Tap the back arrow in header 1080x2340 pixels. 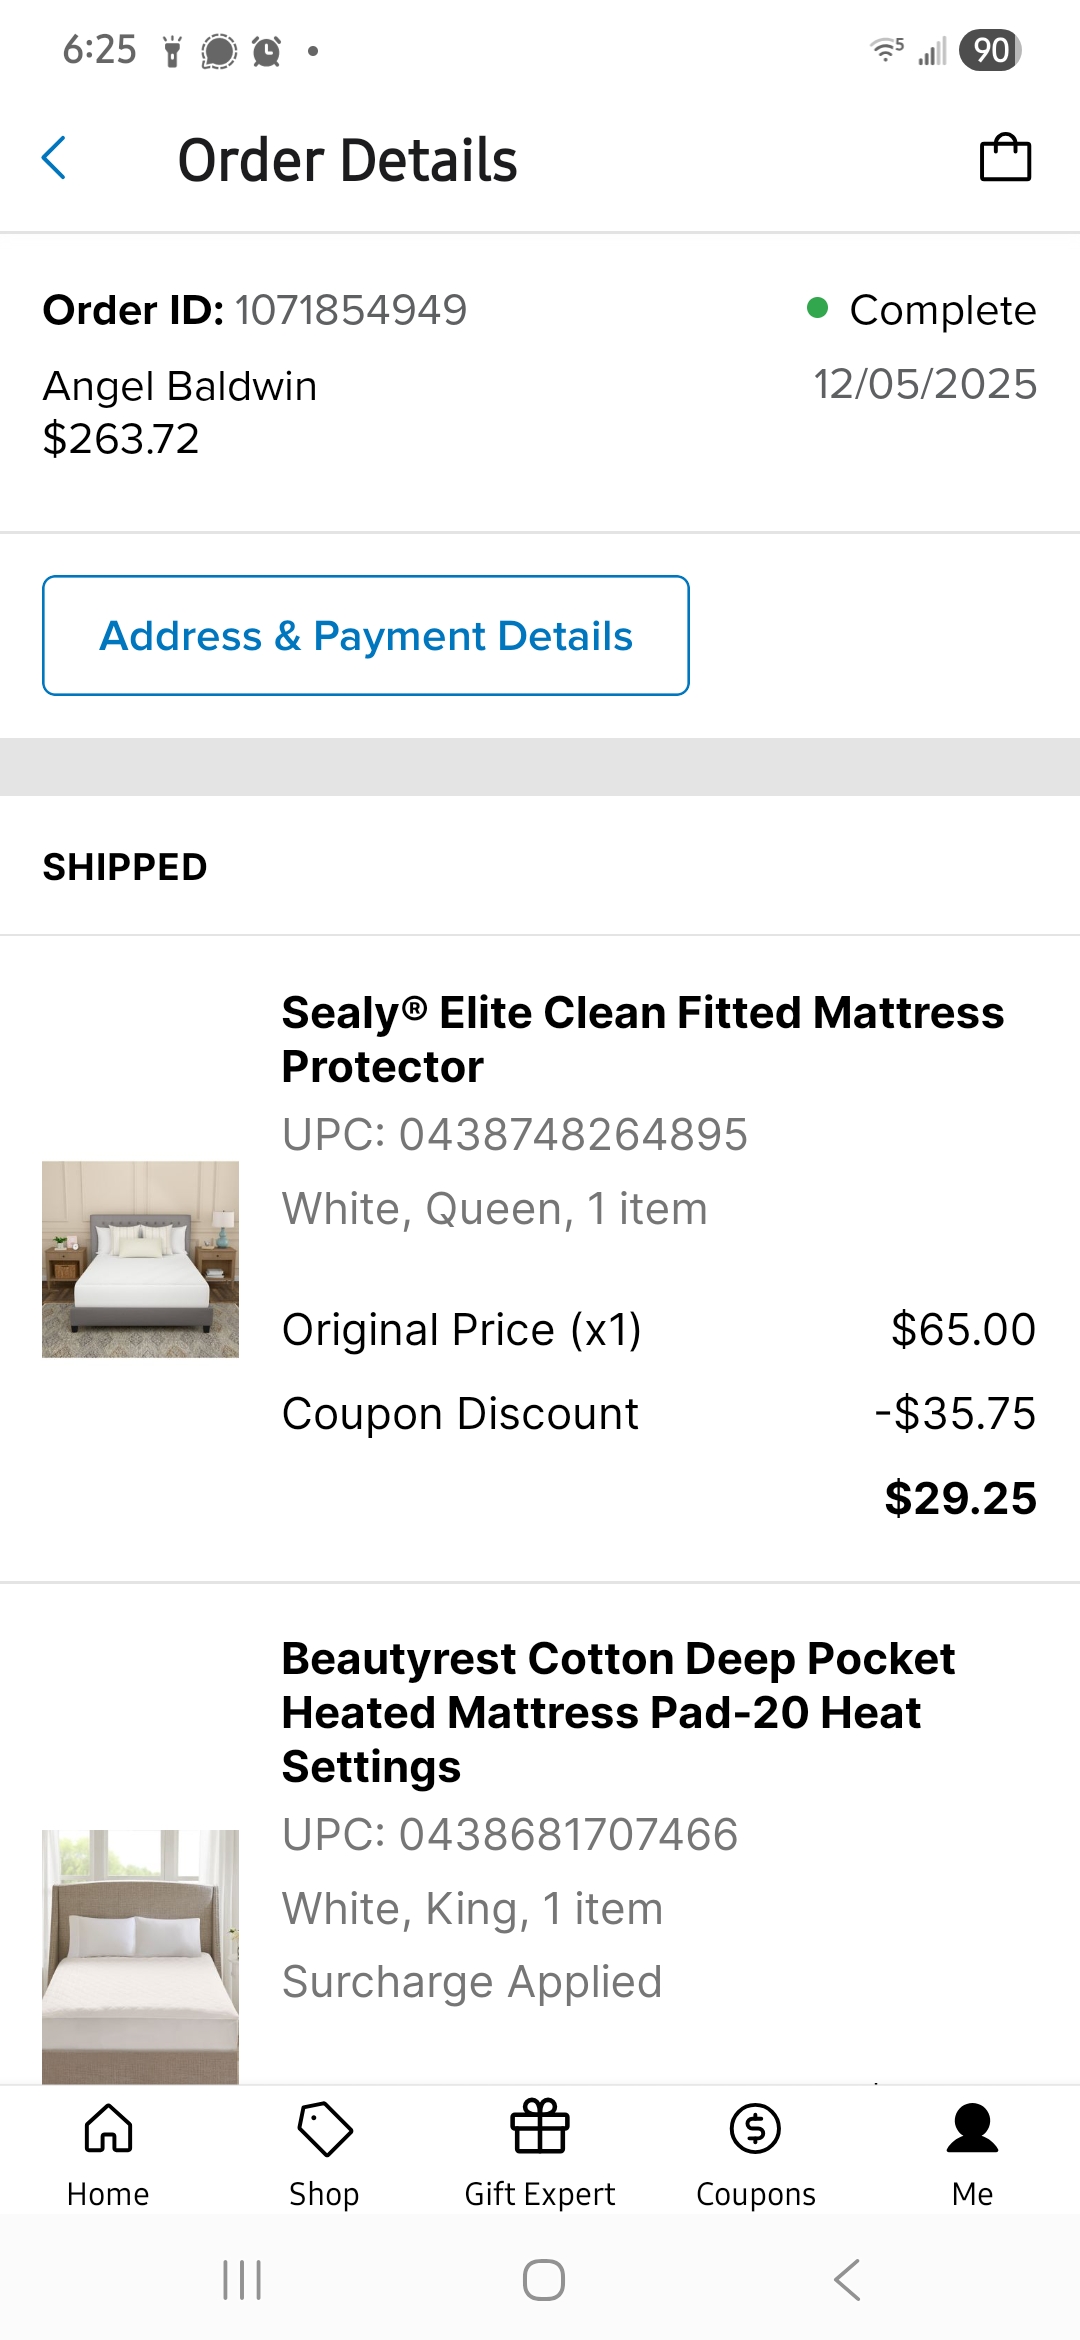[54, 159]
